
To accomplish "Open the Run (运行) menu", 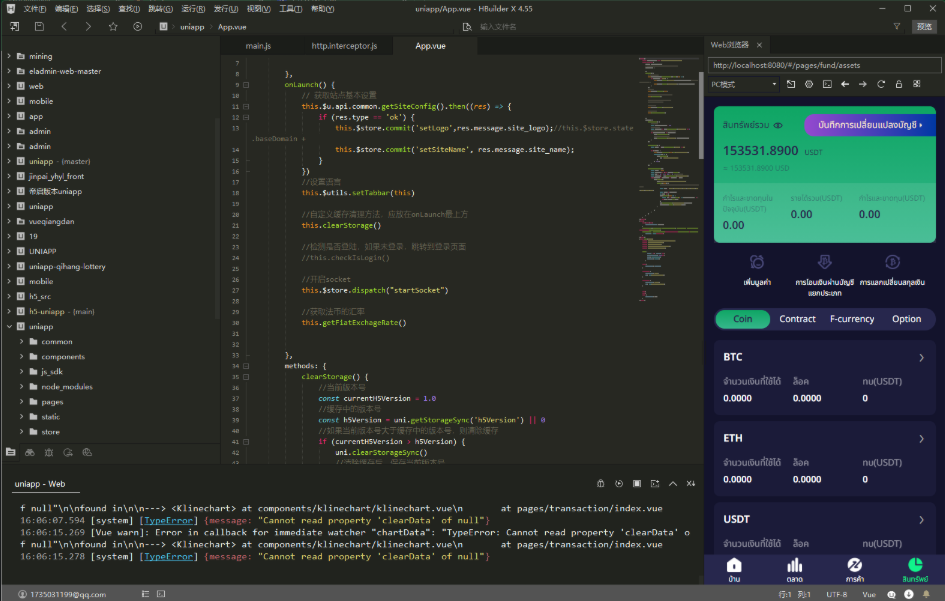I will pos(193,9).
